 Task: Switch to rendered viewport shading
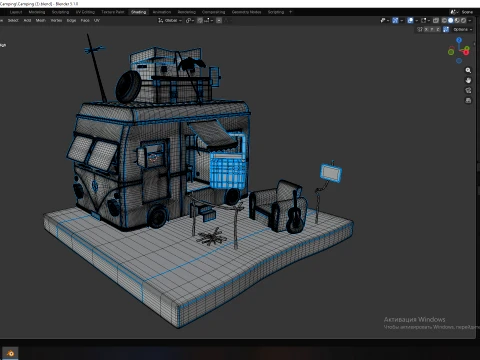click(463, 21)
